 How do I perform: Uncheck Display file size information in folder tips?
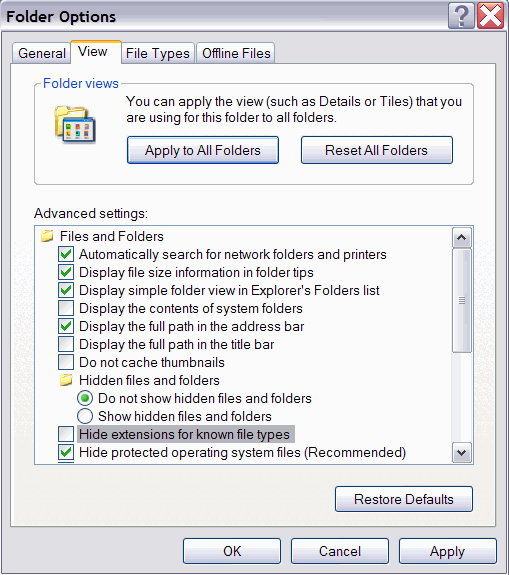(66, 272)
